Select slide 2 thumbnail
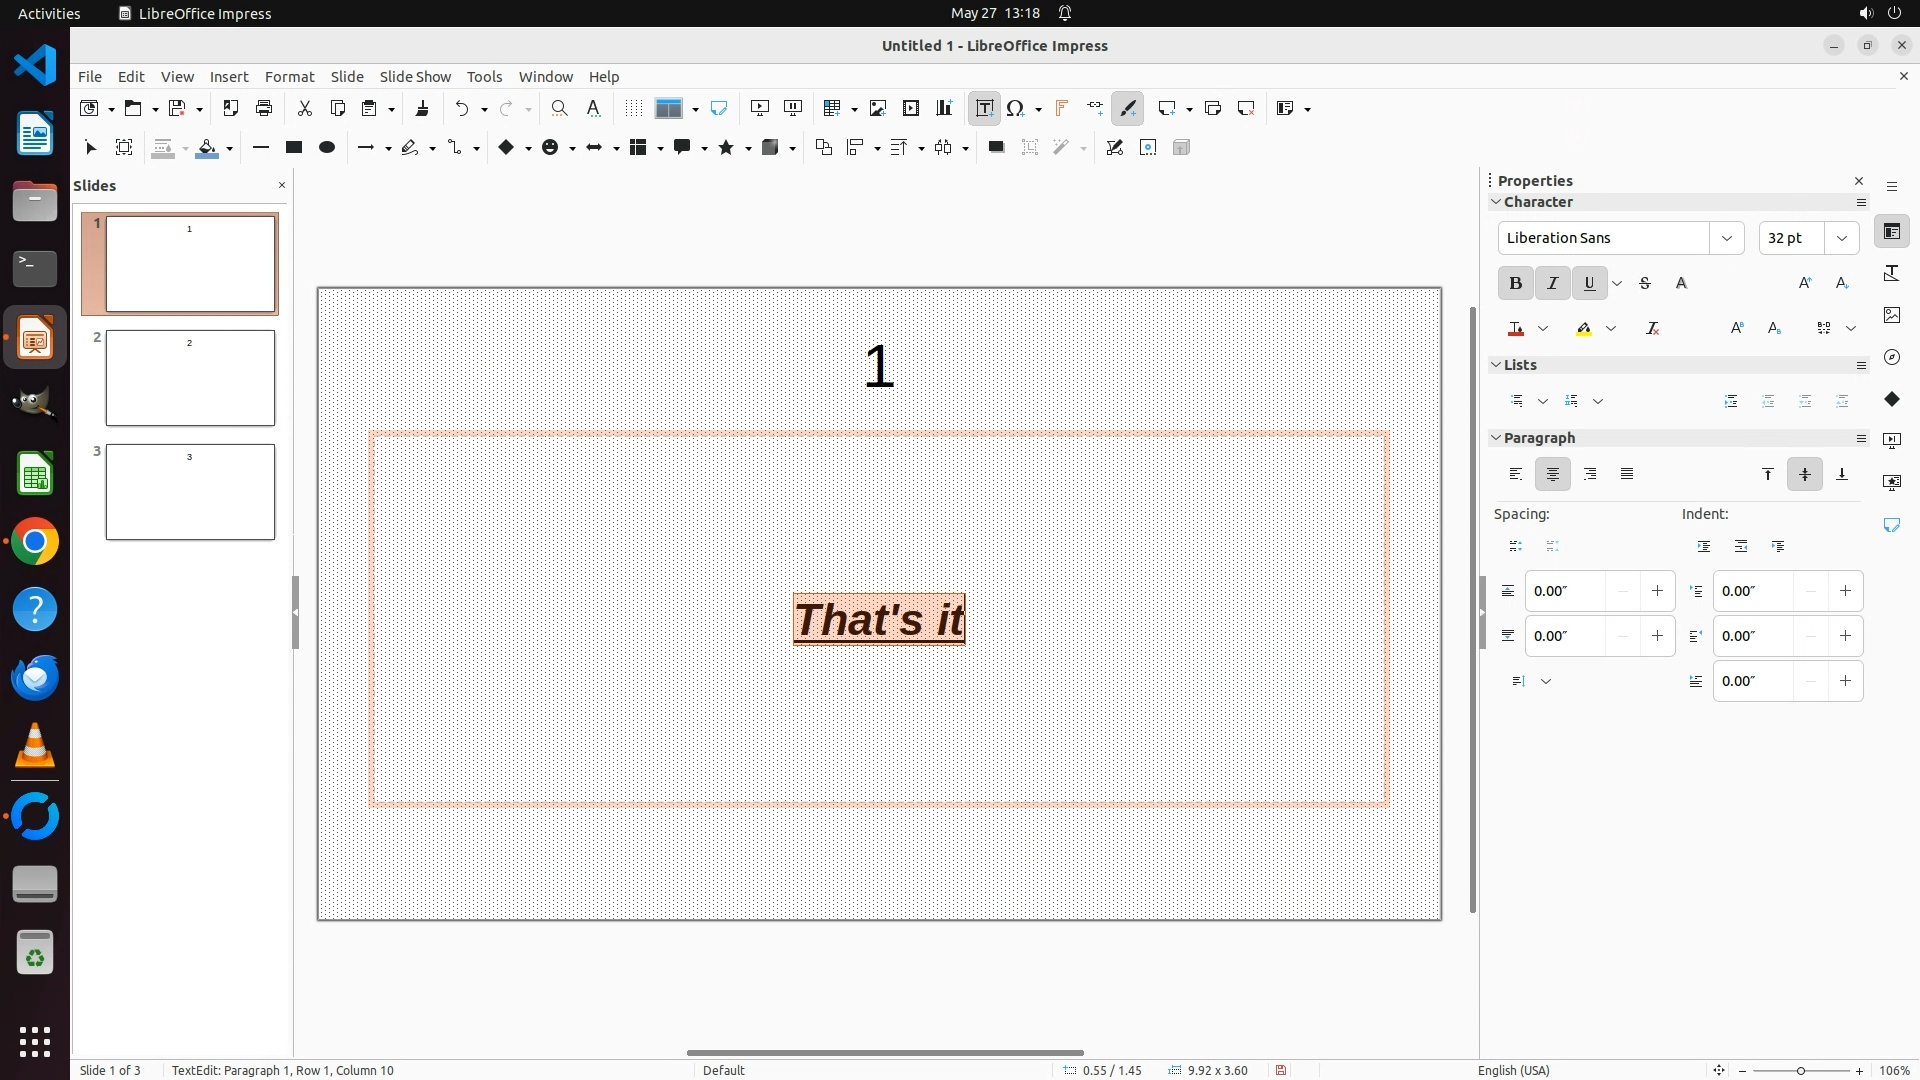This screenshot has height=1080, width=1920. [190, 378]
